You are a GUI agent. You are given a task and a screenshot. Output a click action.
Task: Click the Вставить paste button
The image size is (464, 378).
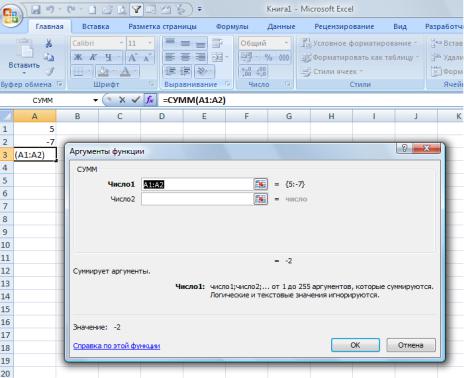pyautogui.click(x=24, y=56)
